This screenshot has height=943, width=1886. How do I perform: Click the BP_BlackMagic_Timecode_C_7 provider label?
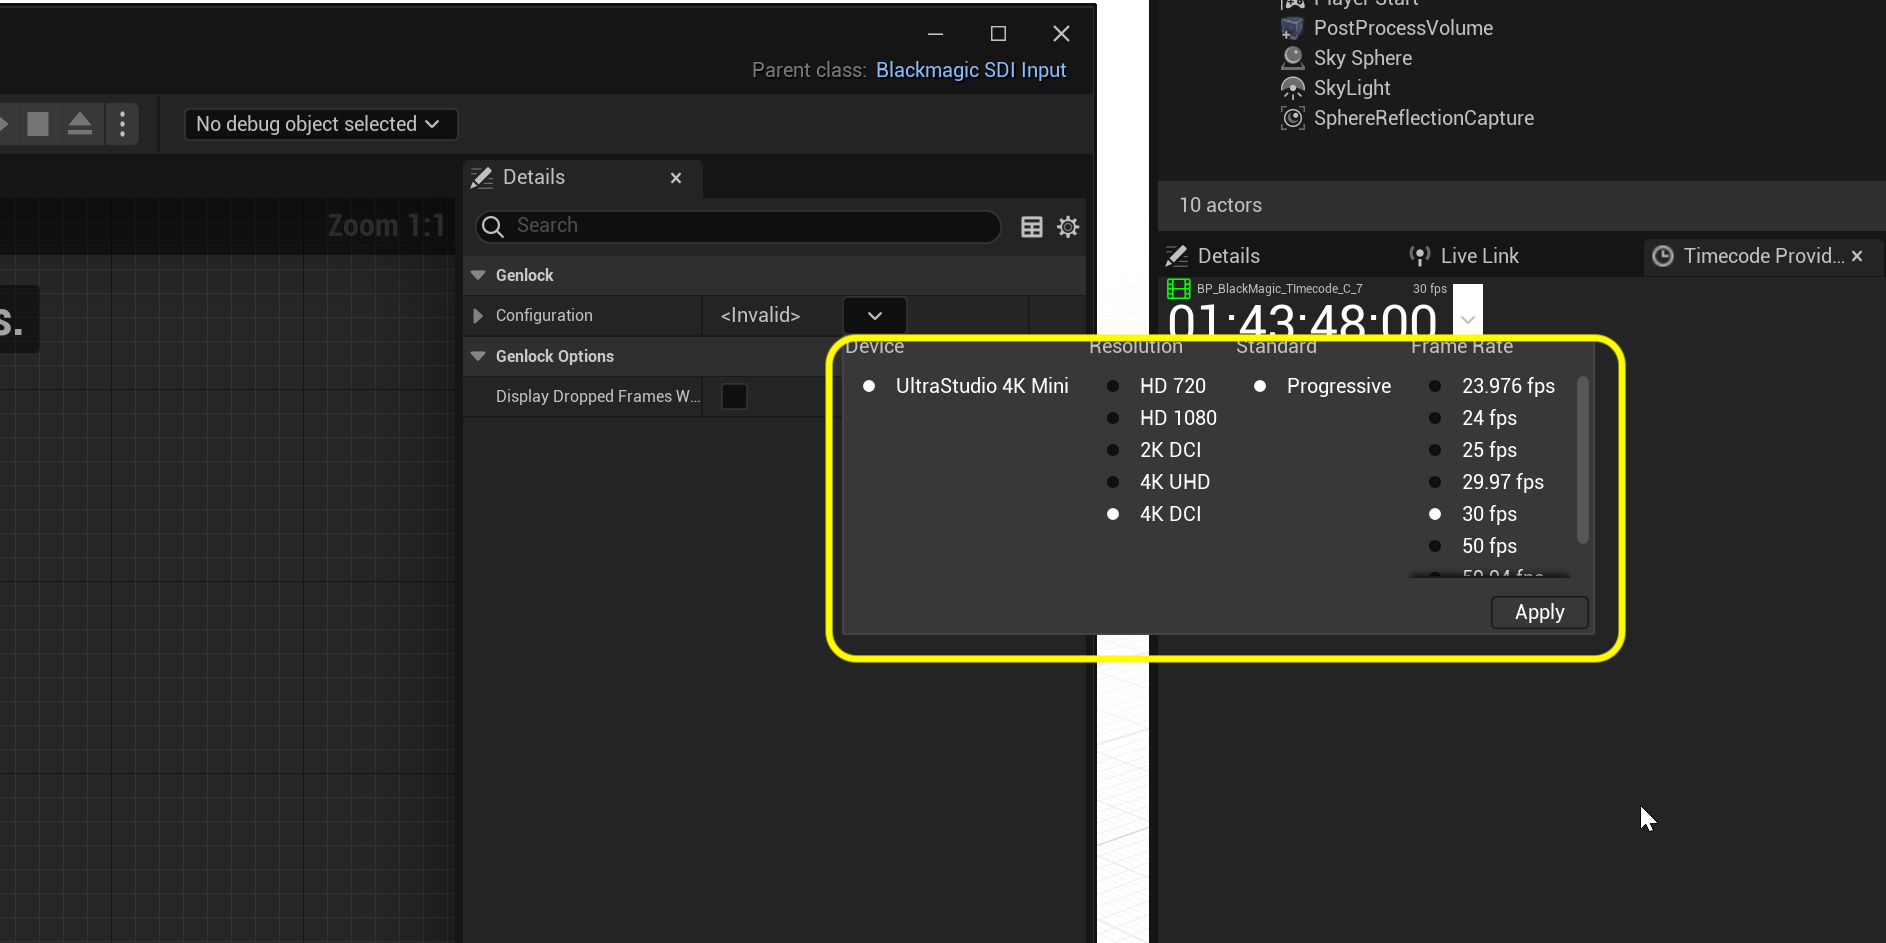point(1279,289)
